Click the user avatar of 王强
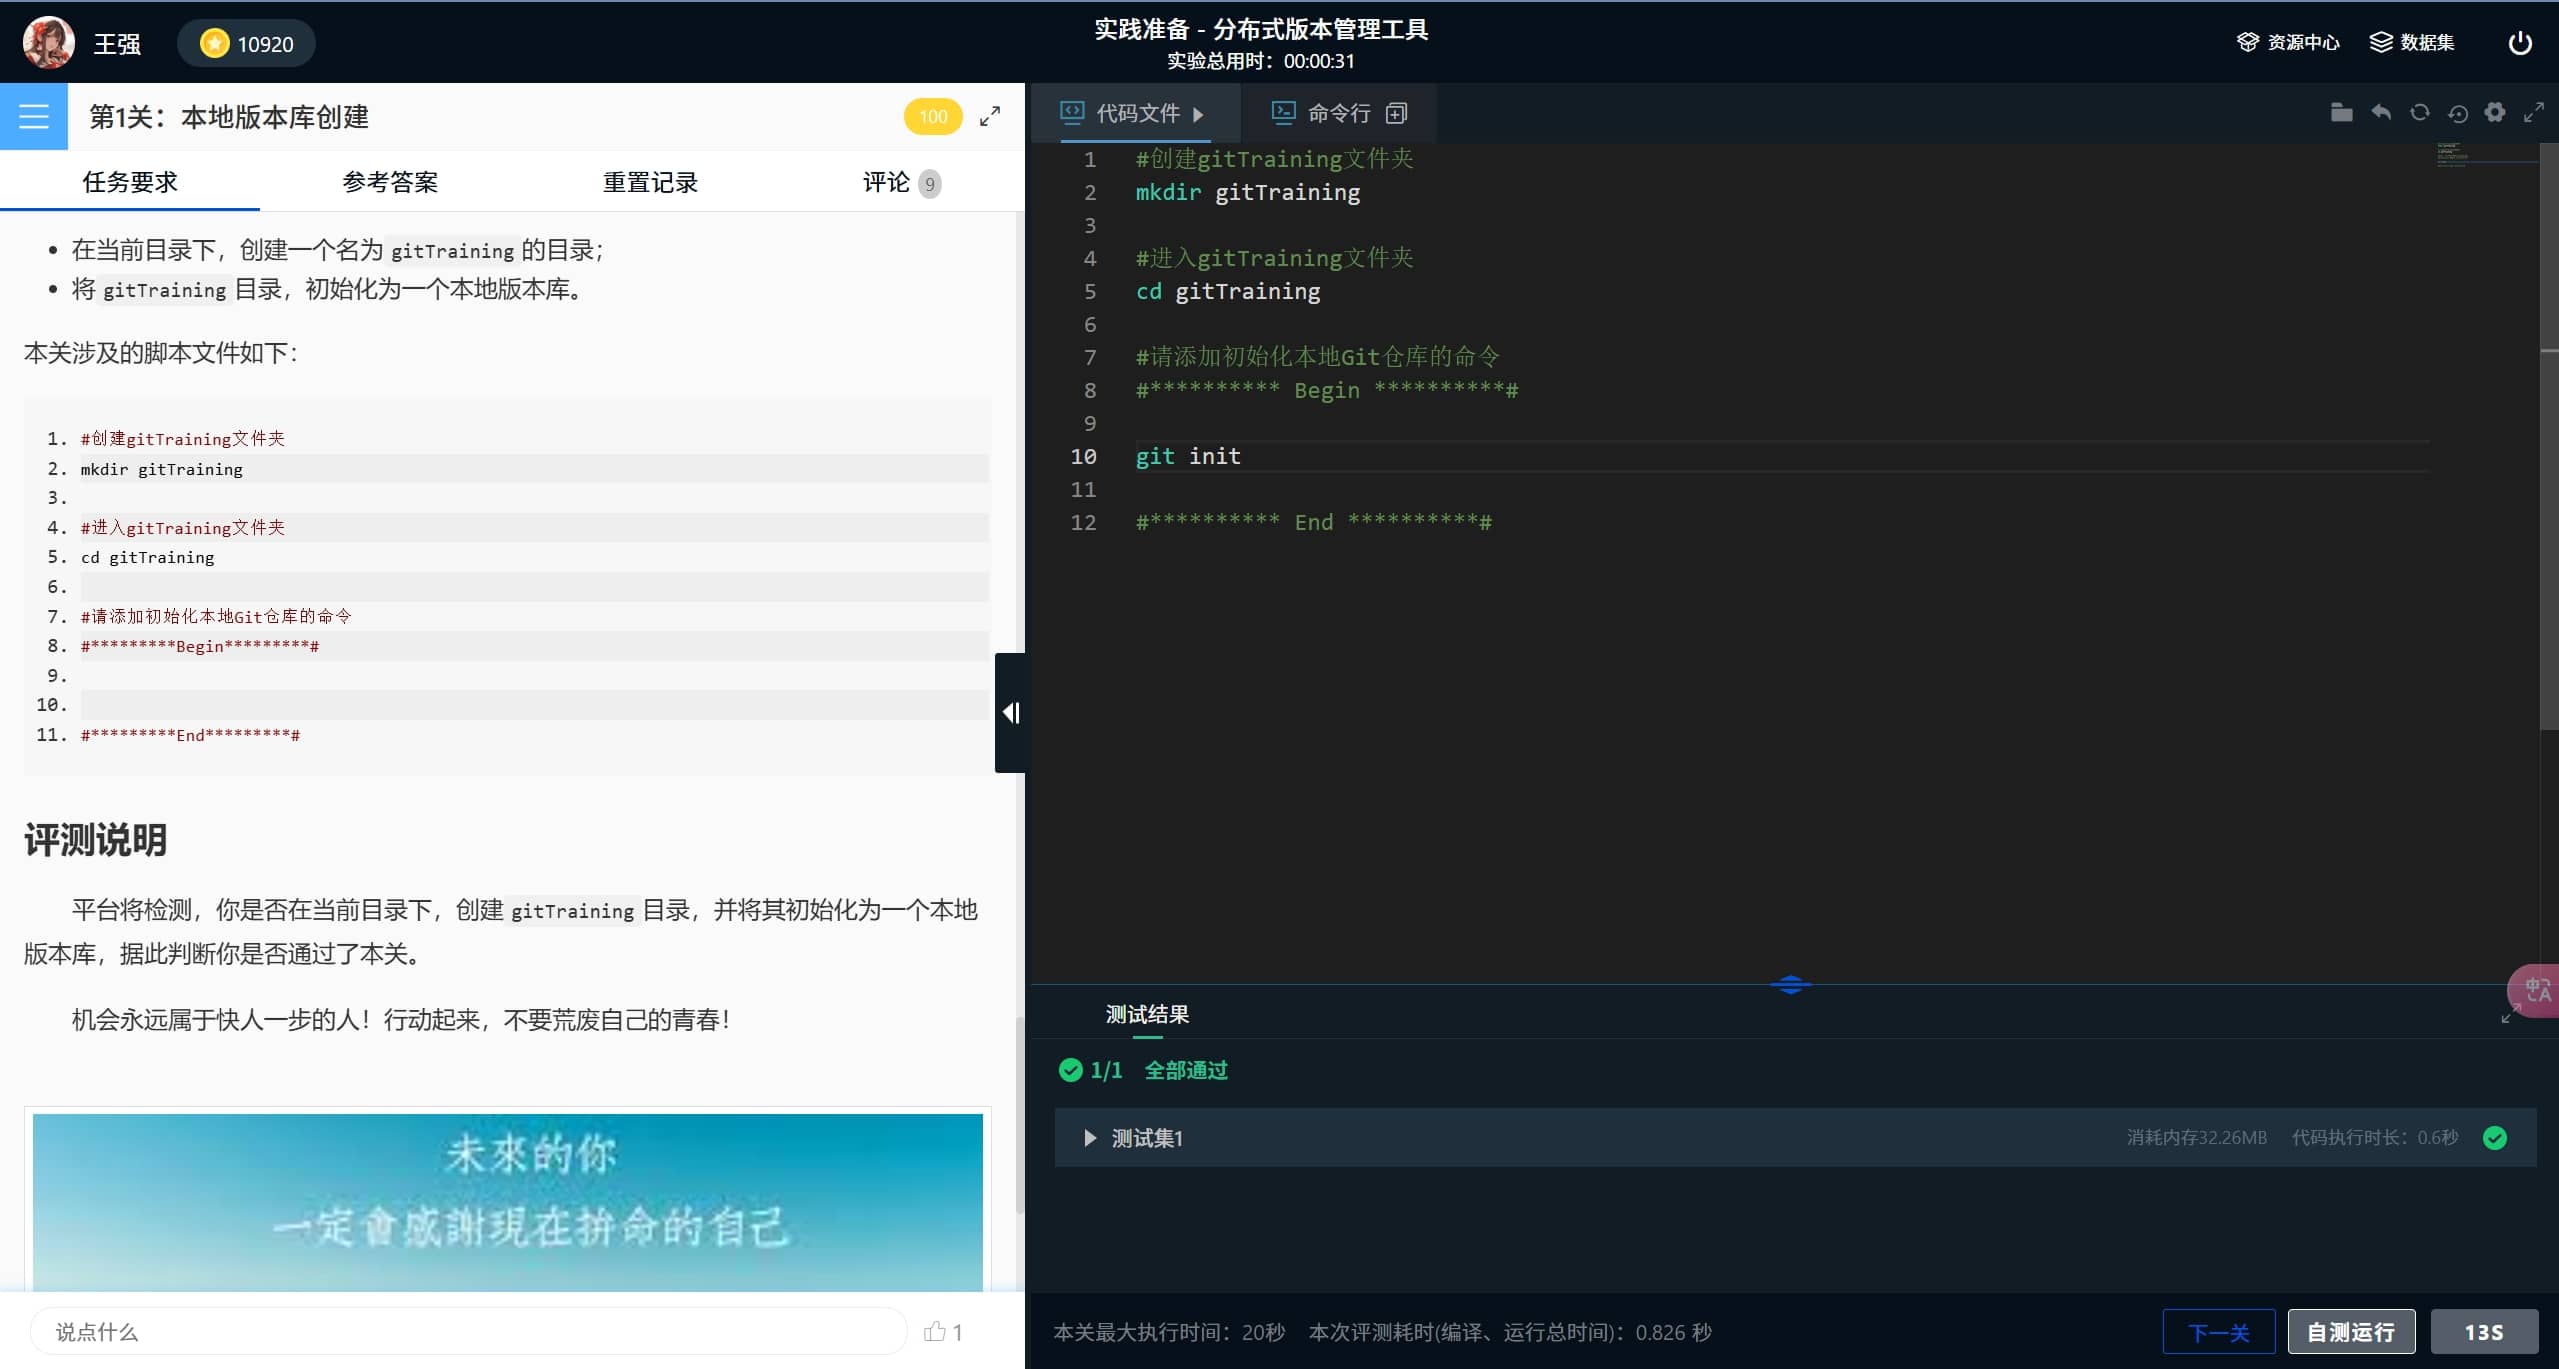 tap(48, 43)
